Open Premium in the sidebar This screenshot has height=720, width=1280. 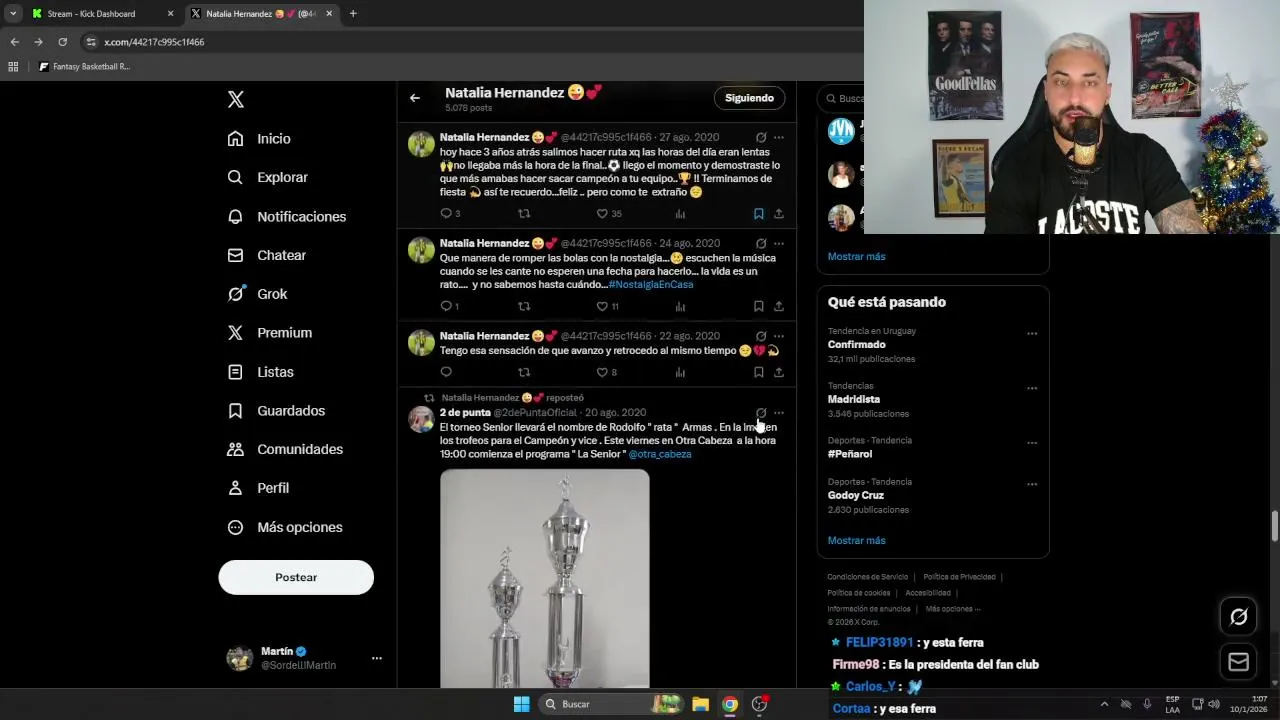(x=269, y=333)
